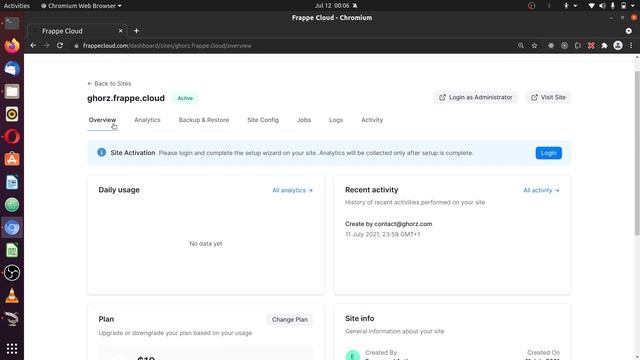Open OBS Studio from the dock
The height and width of the screenshot is (360, 640).
[12, 273]
